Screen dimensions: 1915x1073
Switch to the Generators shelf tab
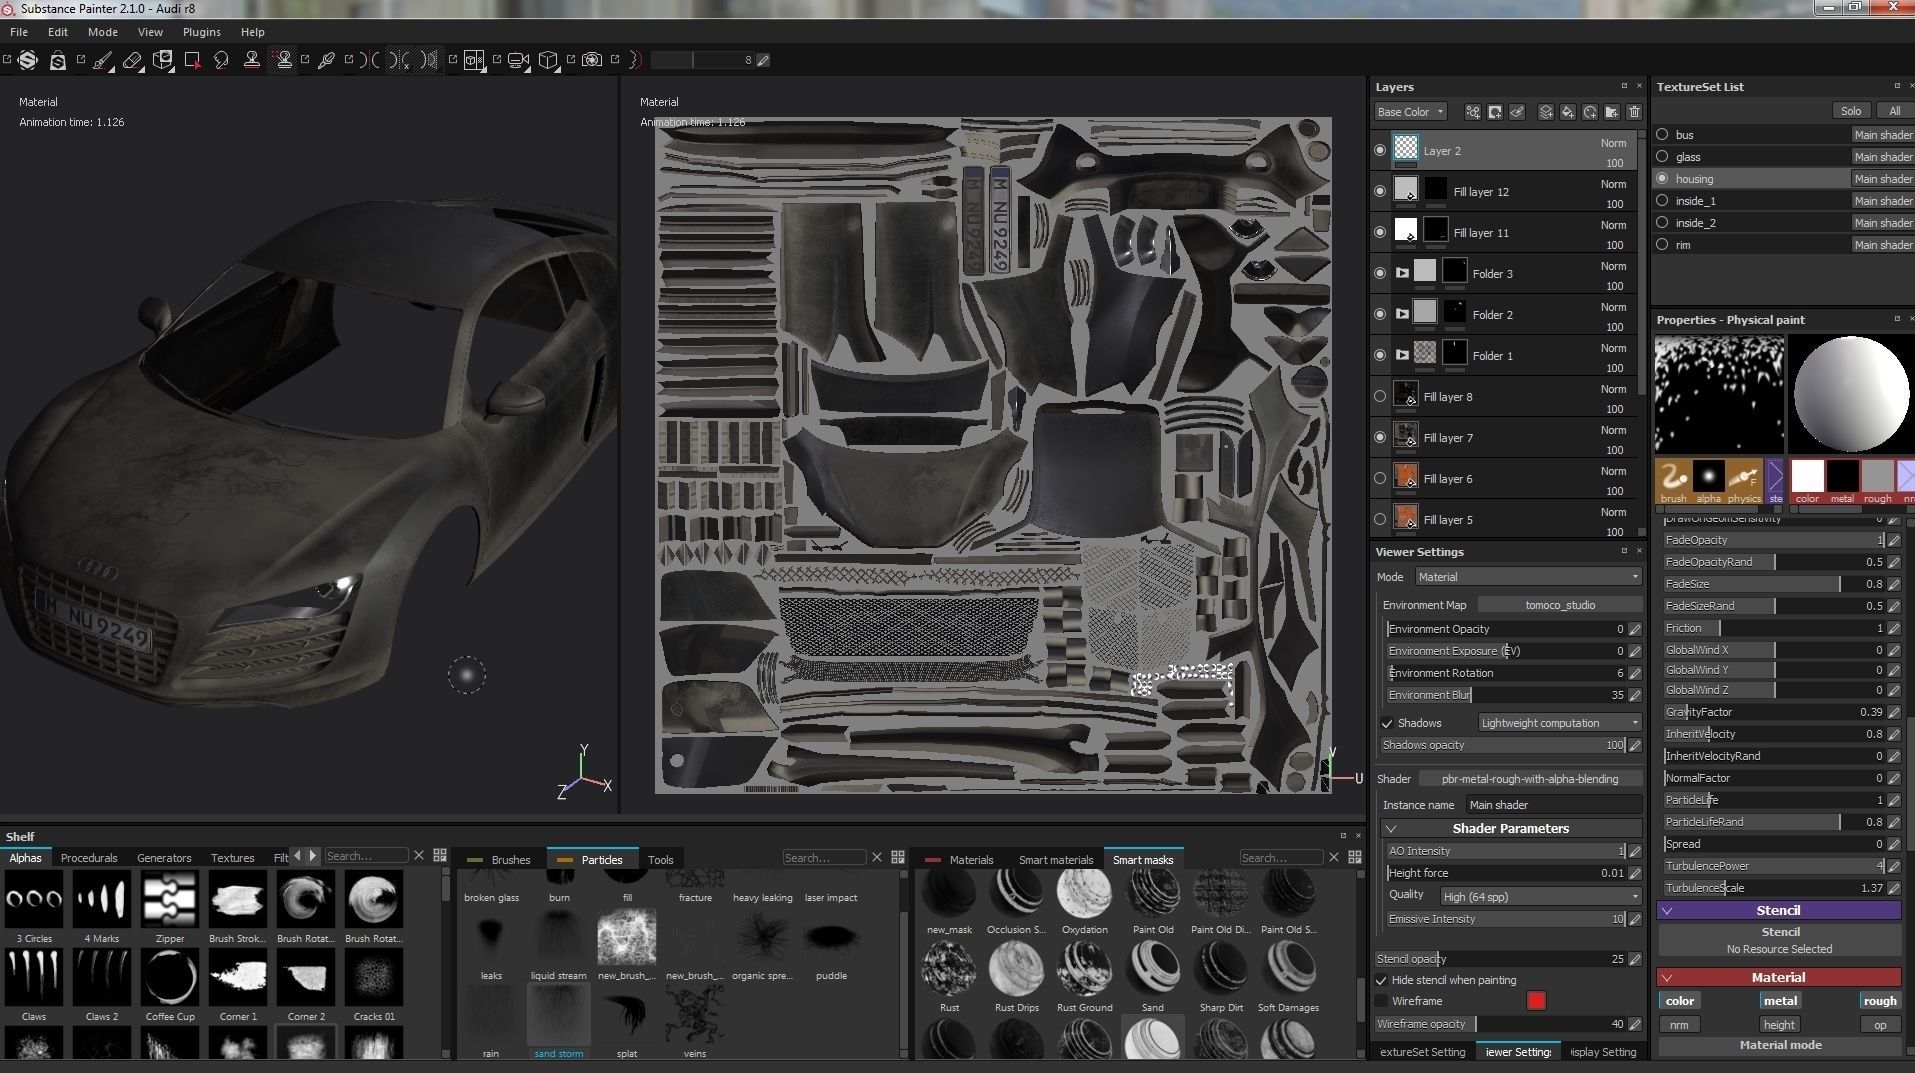point(164,858)
